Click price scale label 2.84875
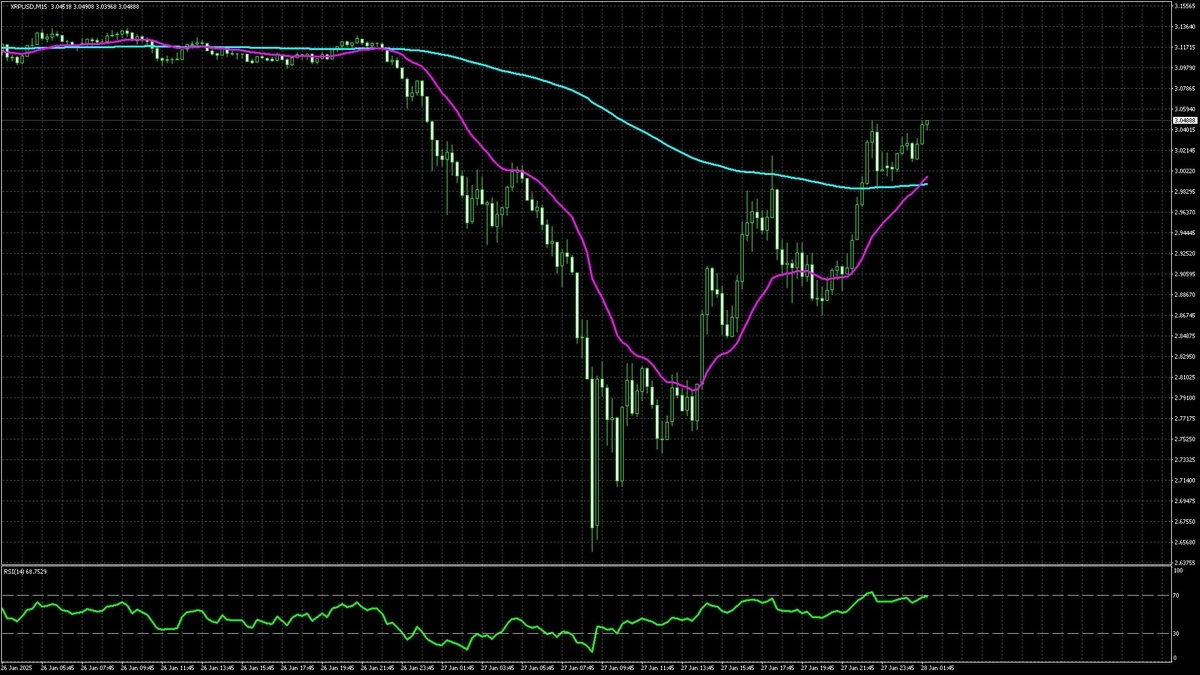 1184,336
